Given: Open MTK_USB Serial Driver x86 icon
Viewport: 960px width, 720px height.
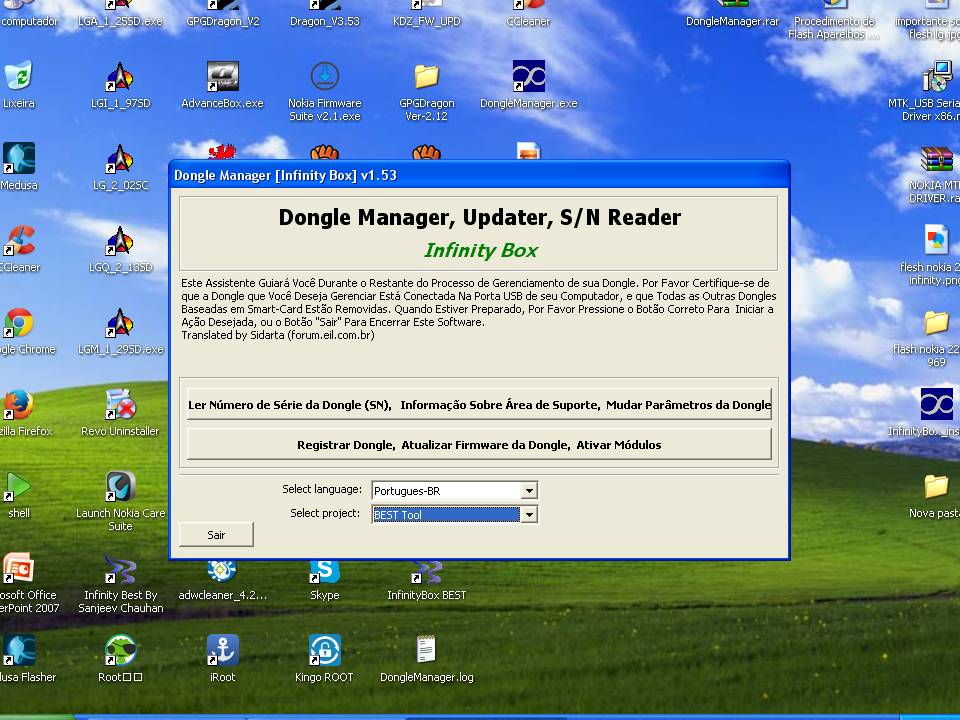Looking at the screenshot, I should tap(937, 77).
